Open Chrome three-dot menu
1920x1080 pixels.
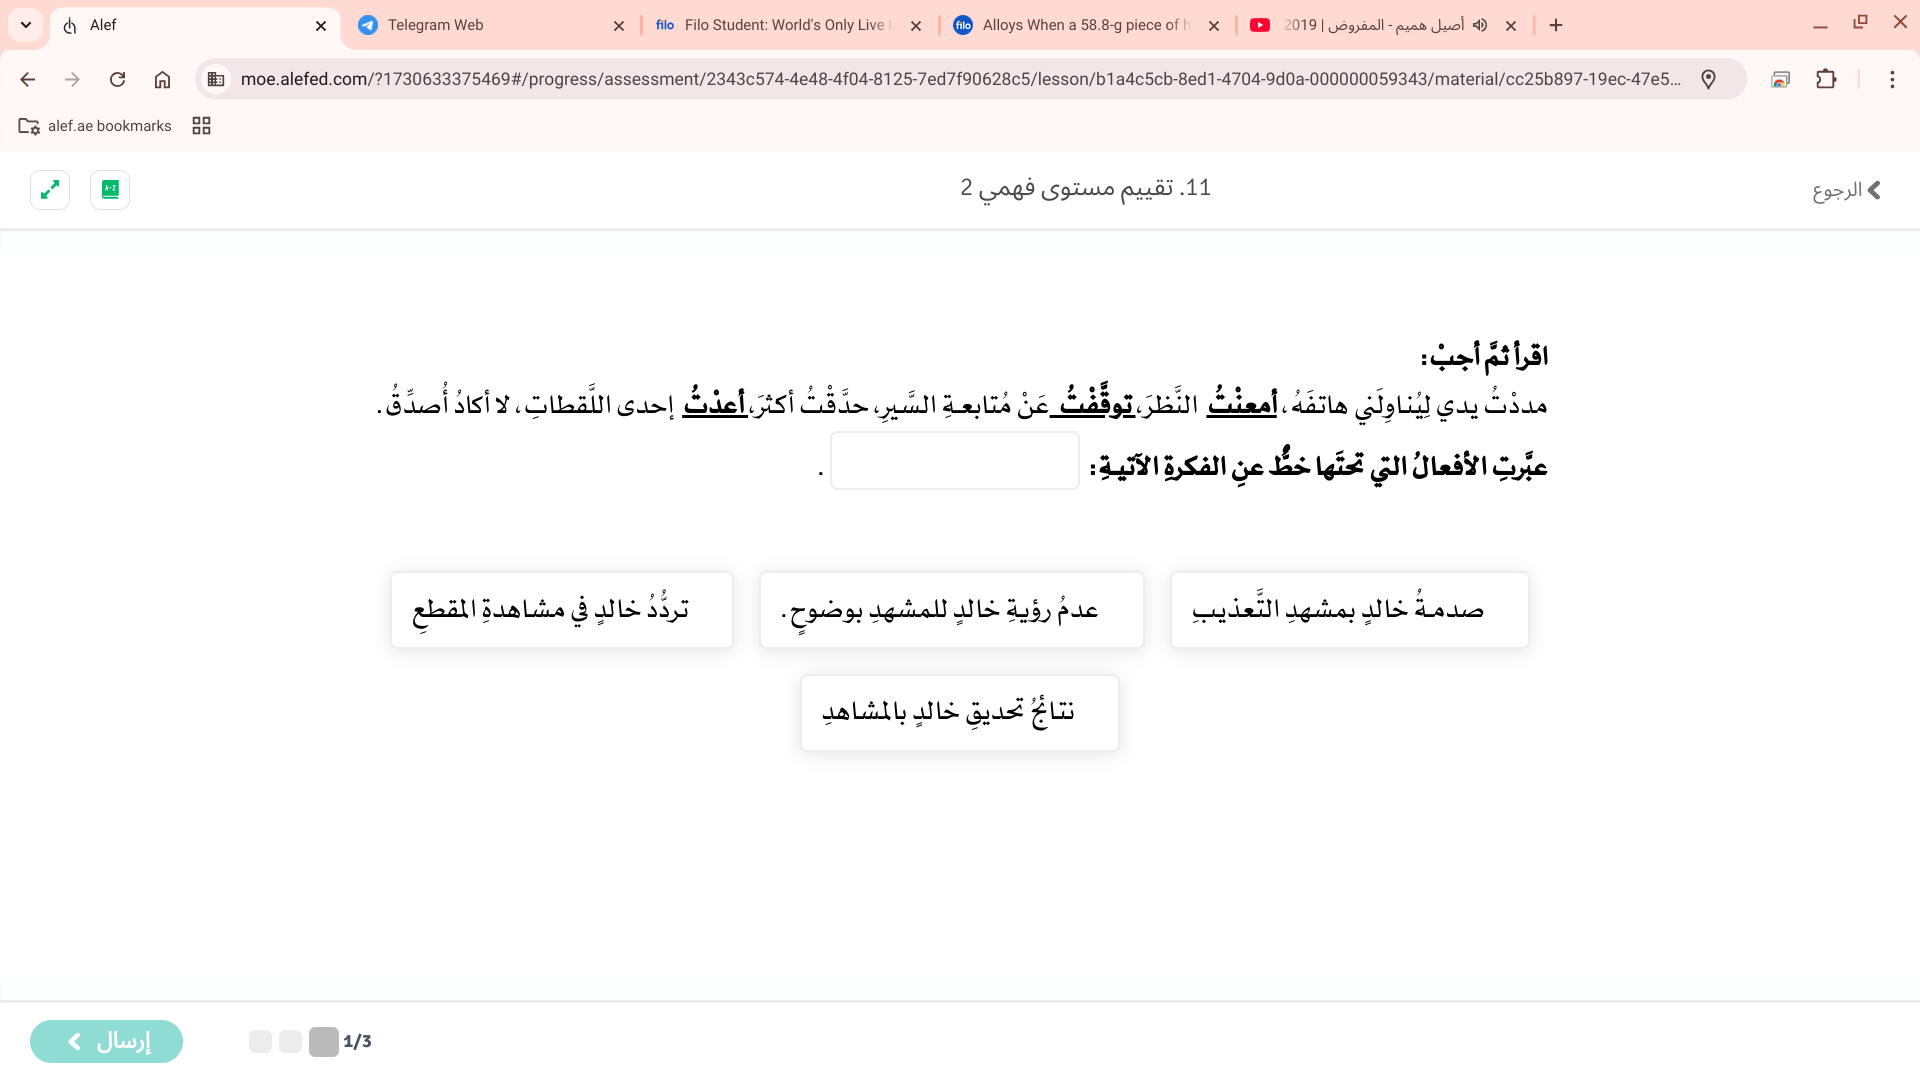click(x=1891, y=79)
